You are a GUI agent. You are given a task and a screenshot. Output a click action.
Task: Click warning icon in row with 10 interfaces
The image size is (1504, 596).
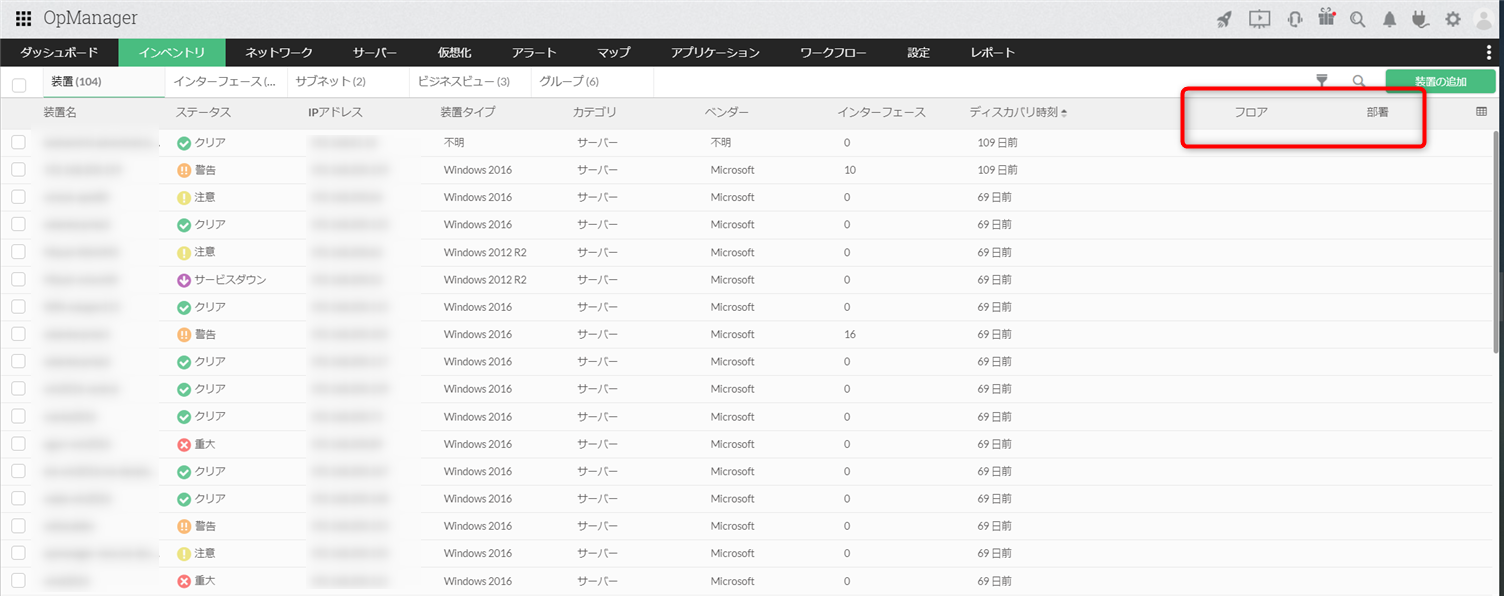pyautogui.click(x=184, y=170)
